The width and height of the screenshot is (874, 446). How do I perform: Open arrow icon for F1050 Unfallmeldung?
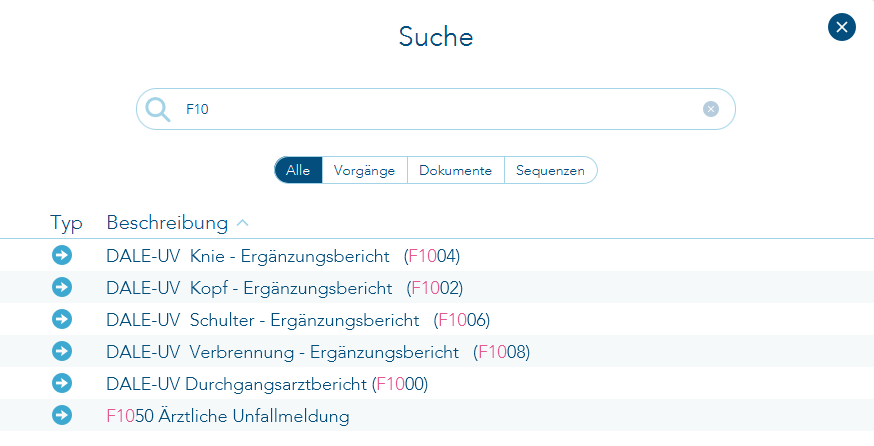pyautogui.click(x=62, y=415)
